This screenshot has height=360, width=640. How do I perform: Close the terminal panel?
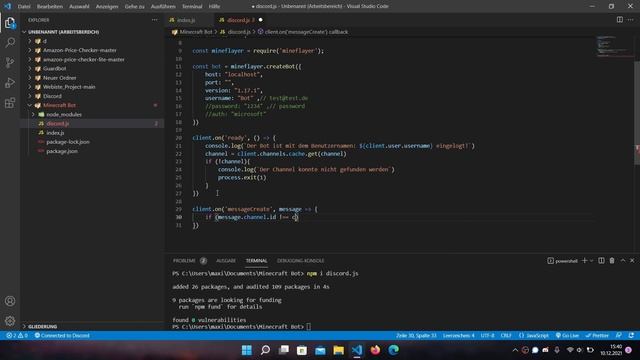click(x=632, y=260)
